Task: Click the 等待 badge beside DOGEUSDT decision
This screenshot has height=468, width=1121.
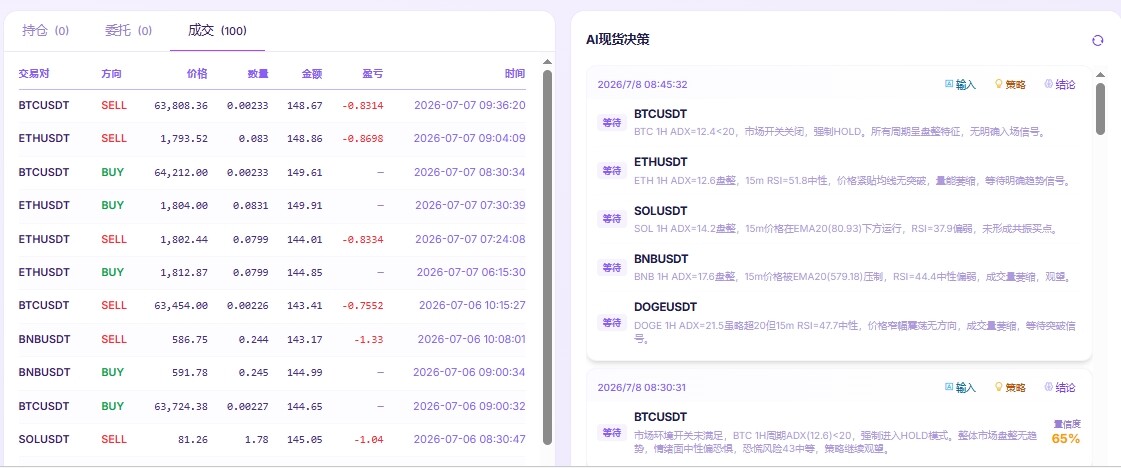Action: [611, 322]
